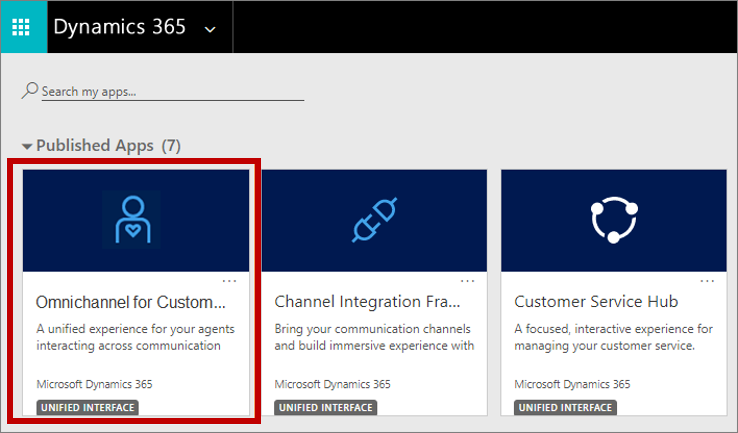
Task: Open the app launcher waffle icon
Action: tap(21, 27)
